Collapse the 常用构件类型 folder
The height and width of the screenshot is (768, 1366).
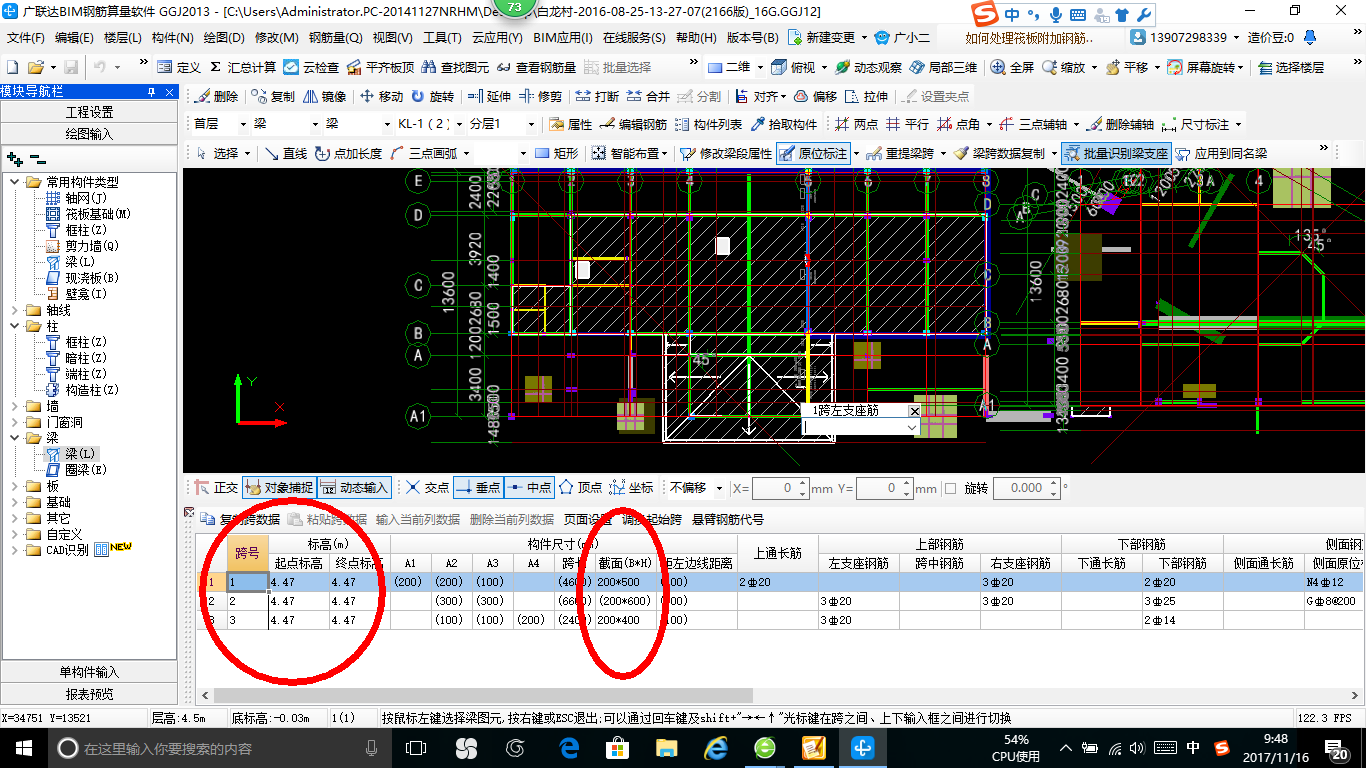coord(14,182)
